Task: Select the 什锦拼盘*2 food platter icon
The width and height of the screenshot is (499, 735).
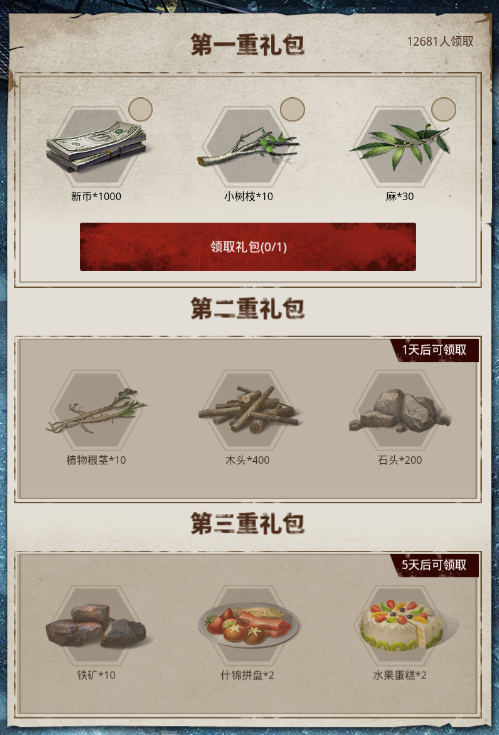Action: [x=248, y=625]
